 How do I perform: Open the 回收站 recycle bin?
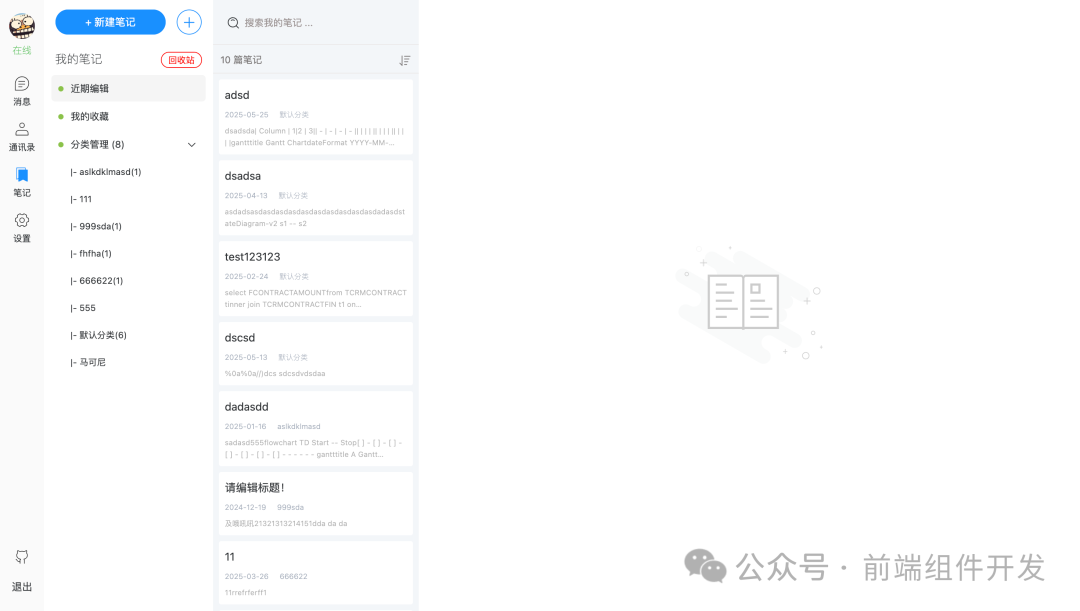click(x=181, y=60)
